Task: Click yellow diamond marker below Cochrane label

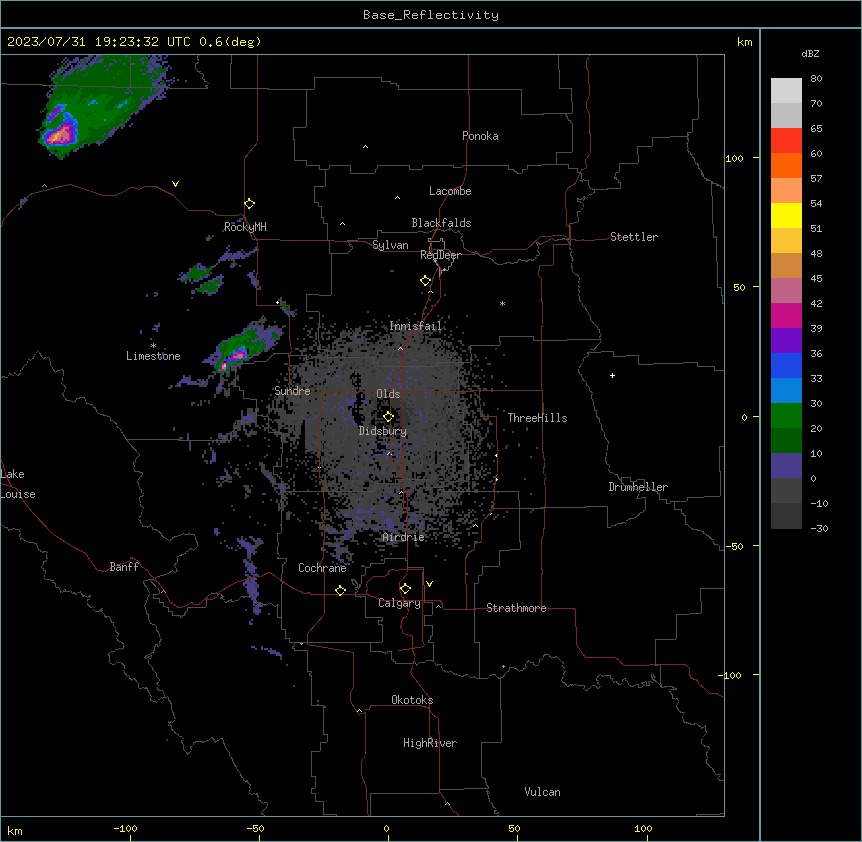Action: coord(340,590)
